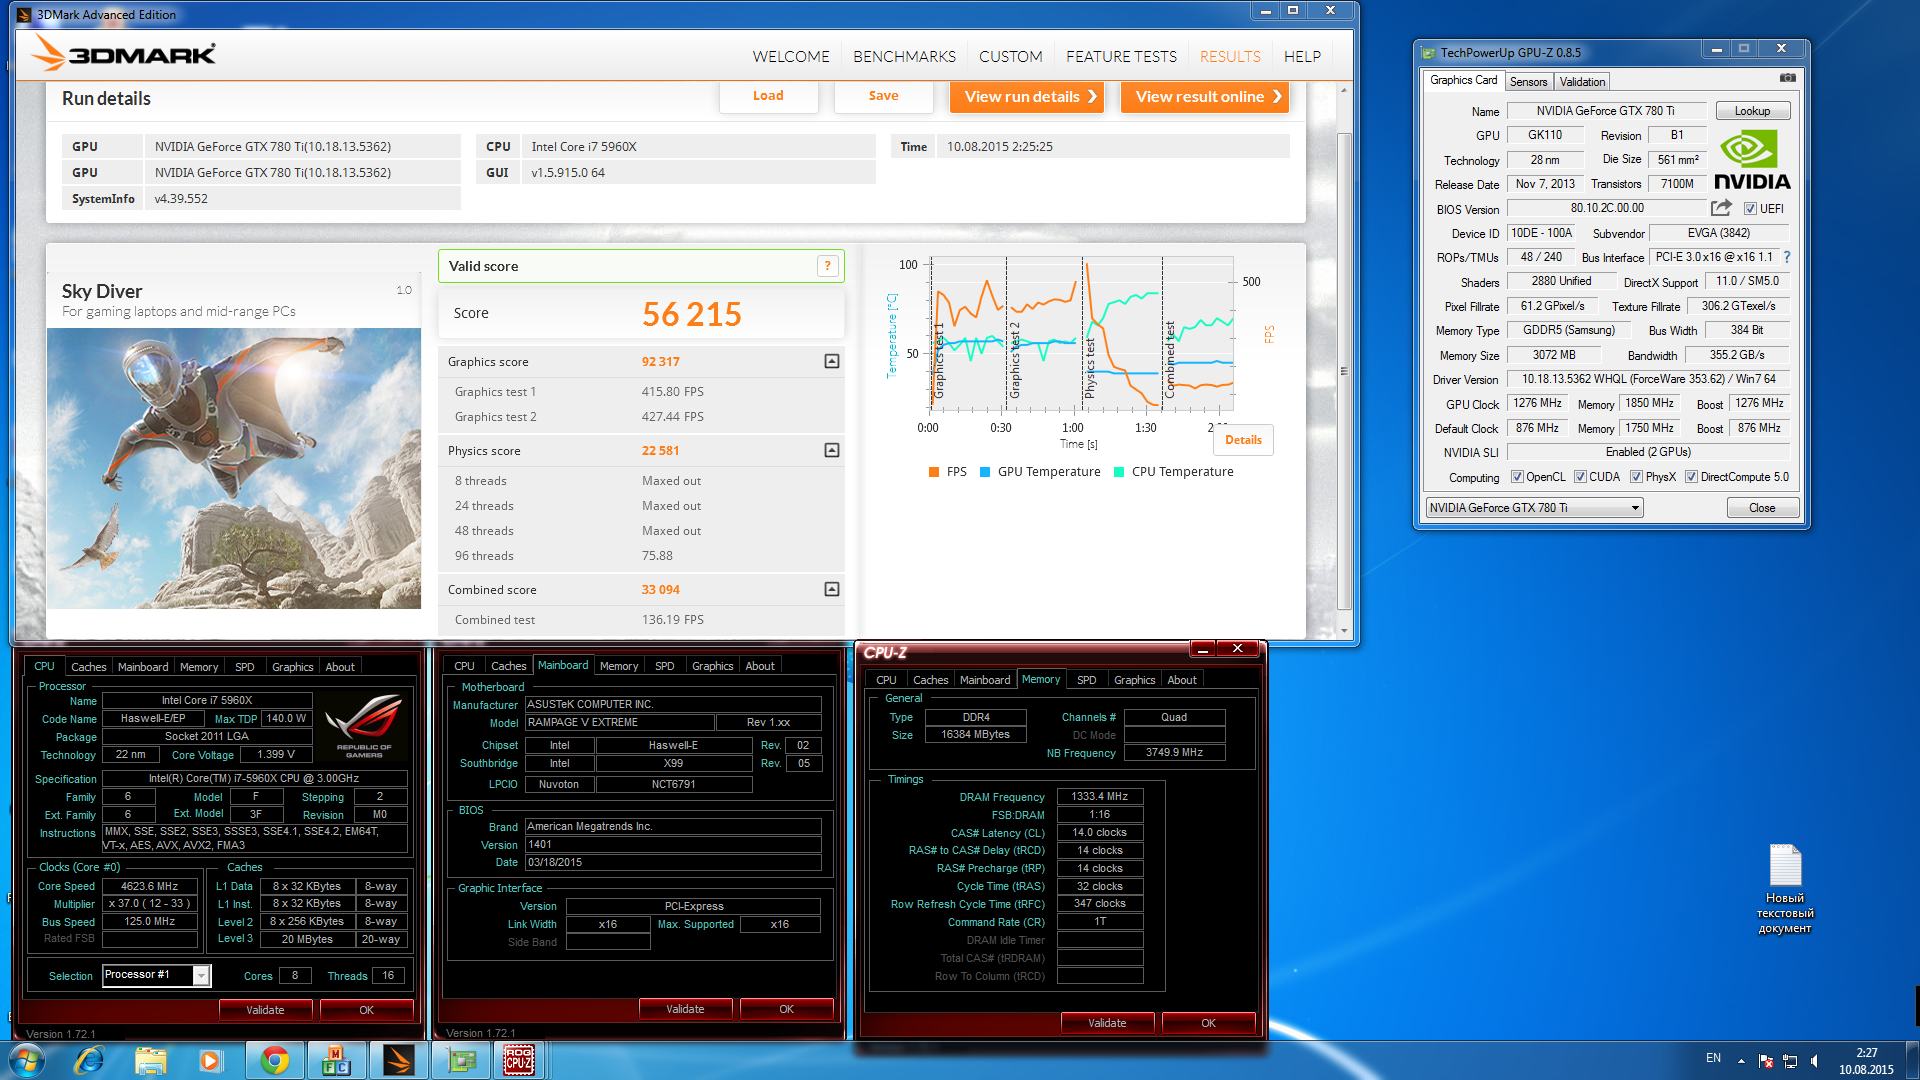
Task: Click the orange FPS legend swatch
Action: pyautogui.click(x=934, y=472)
